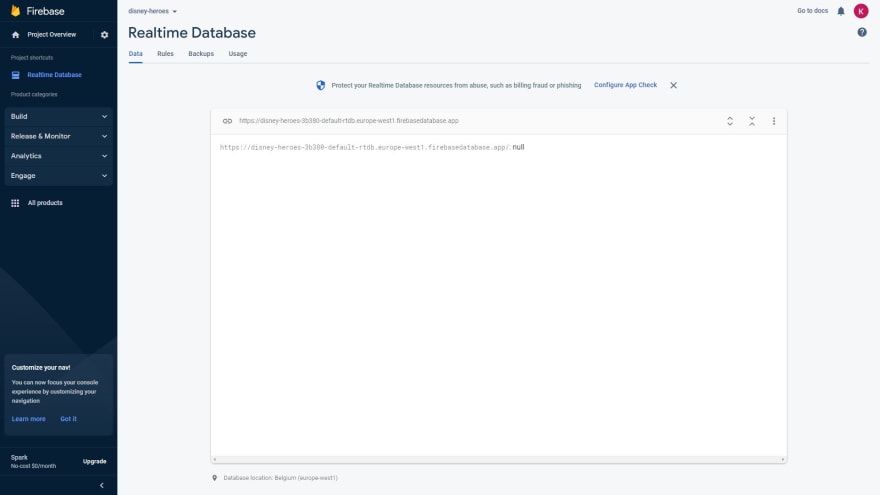The height and width of the screenshot is (495, 880).
Task: Click Go to docs link
Action: click(x=812, y=11)
